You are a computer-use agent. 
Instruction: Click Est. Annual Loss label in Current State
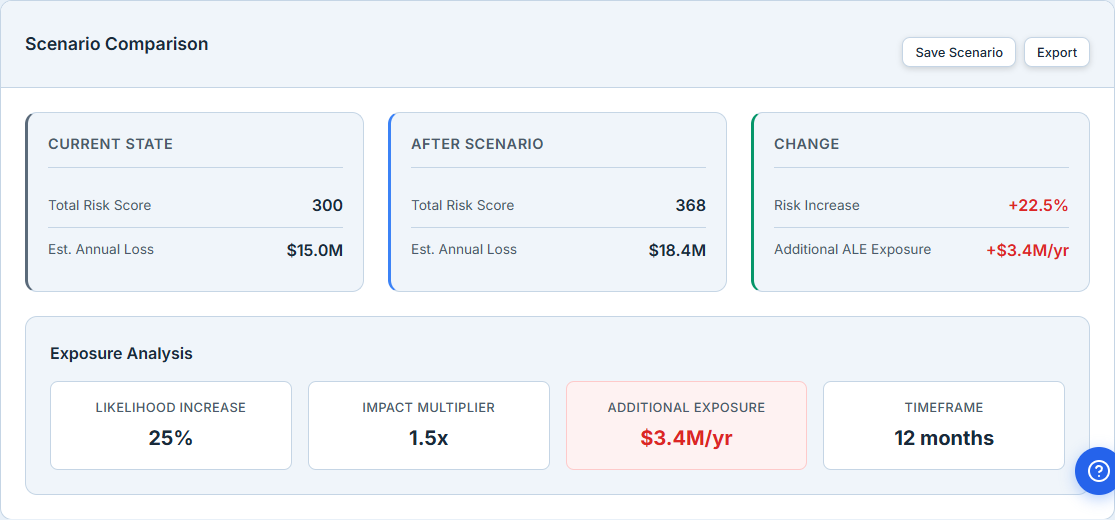101,250
